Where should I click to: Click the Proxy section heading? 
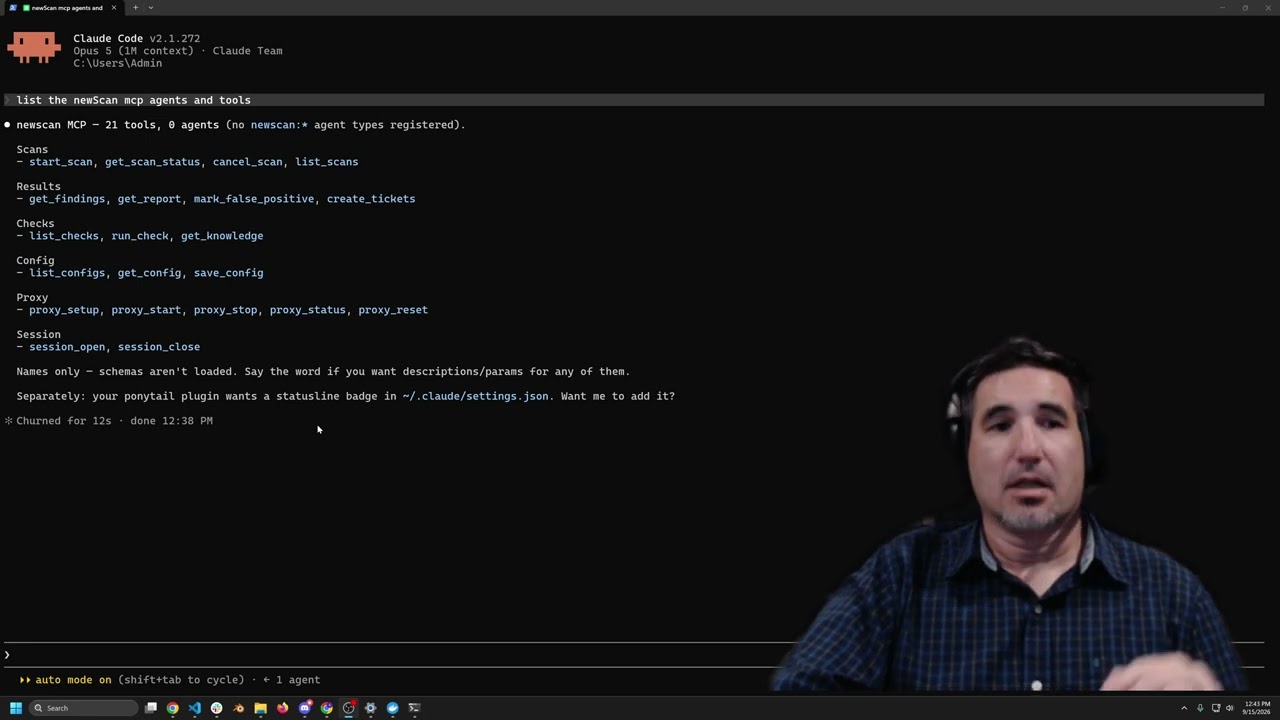point(32,298)
